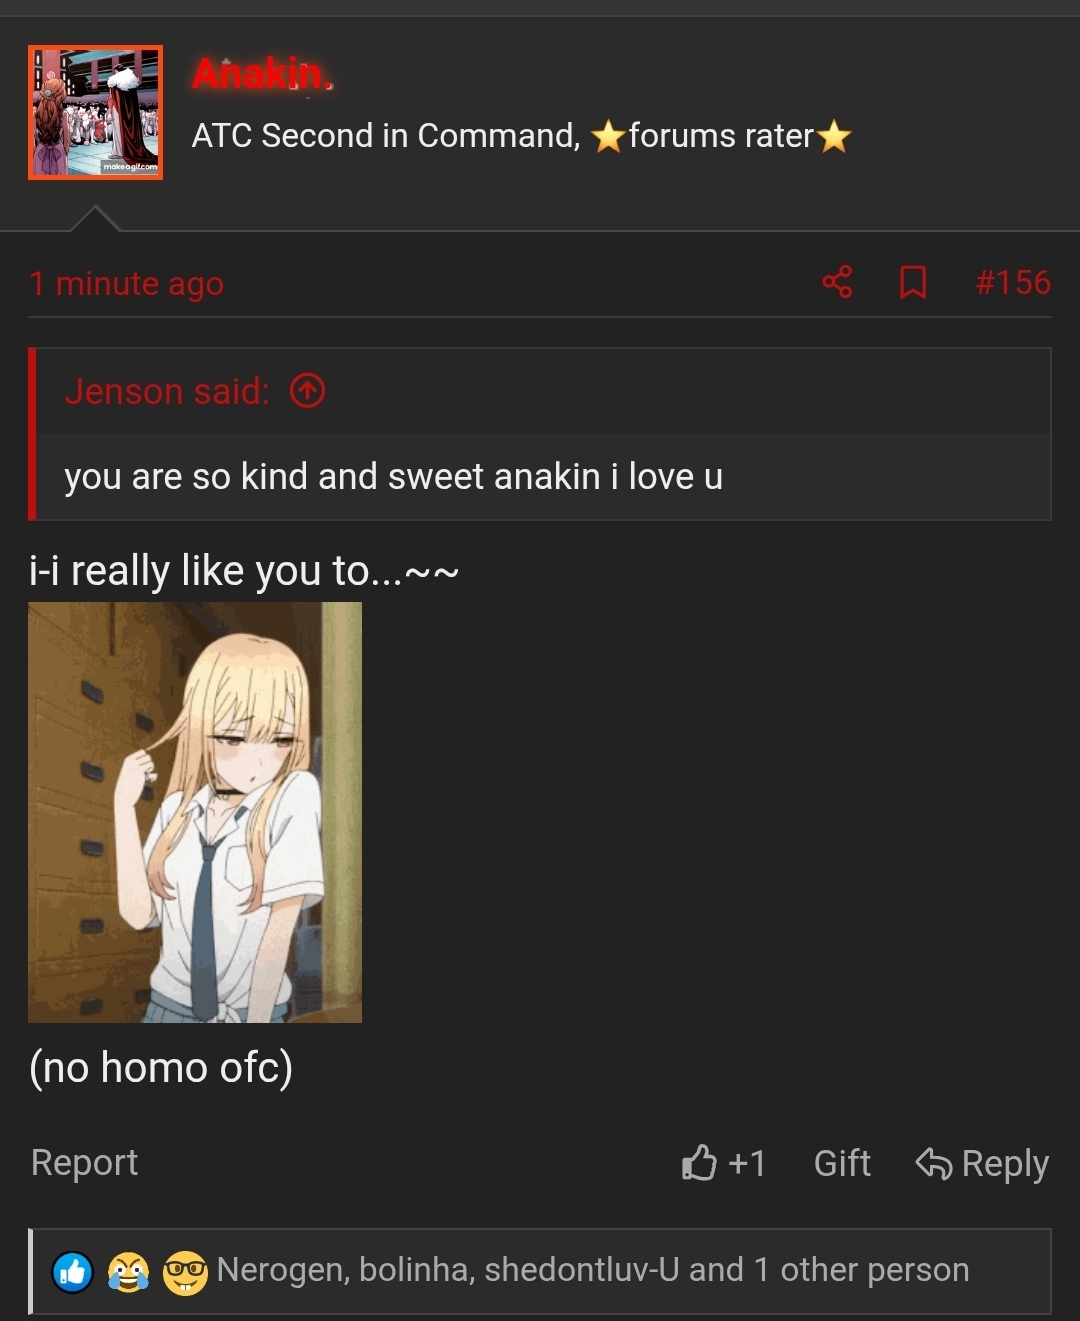Jump to quoted post via up-arrow icon
This screenshot has width=1080, height=1321.
[308, 391]
